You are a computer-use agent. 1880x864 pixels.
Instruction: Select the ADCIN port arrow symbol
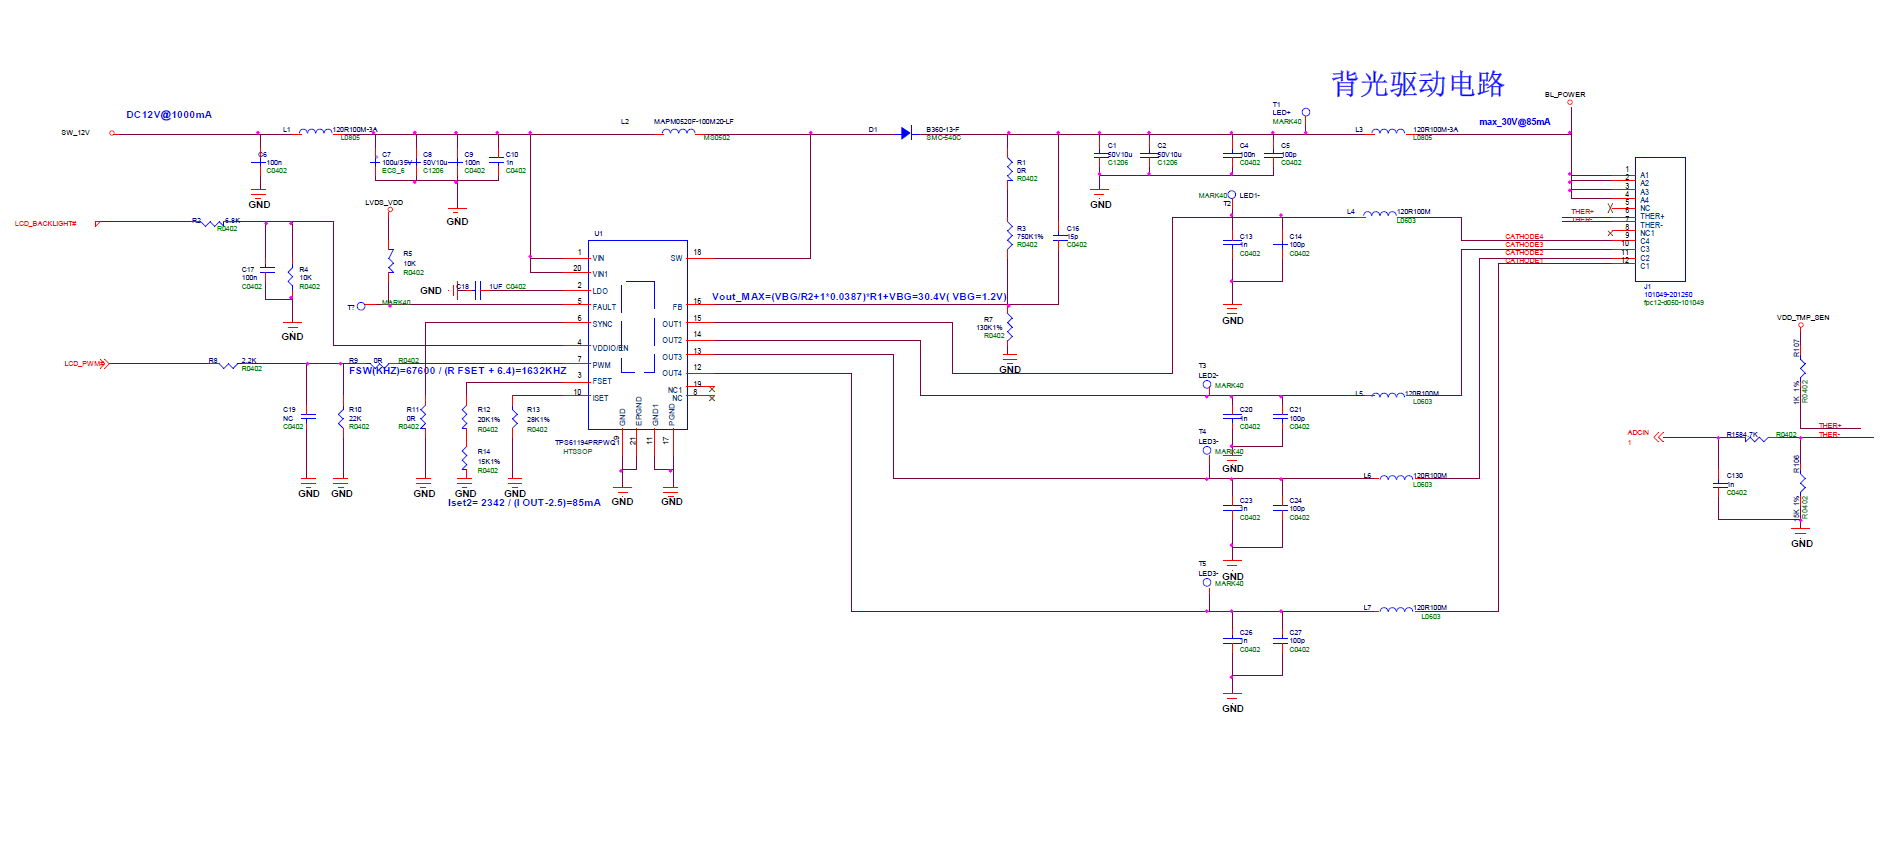[x=1660, y=437]
